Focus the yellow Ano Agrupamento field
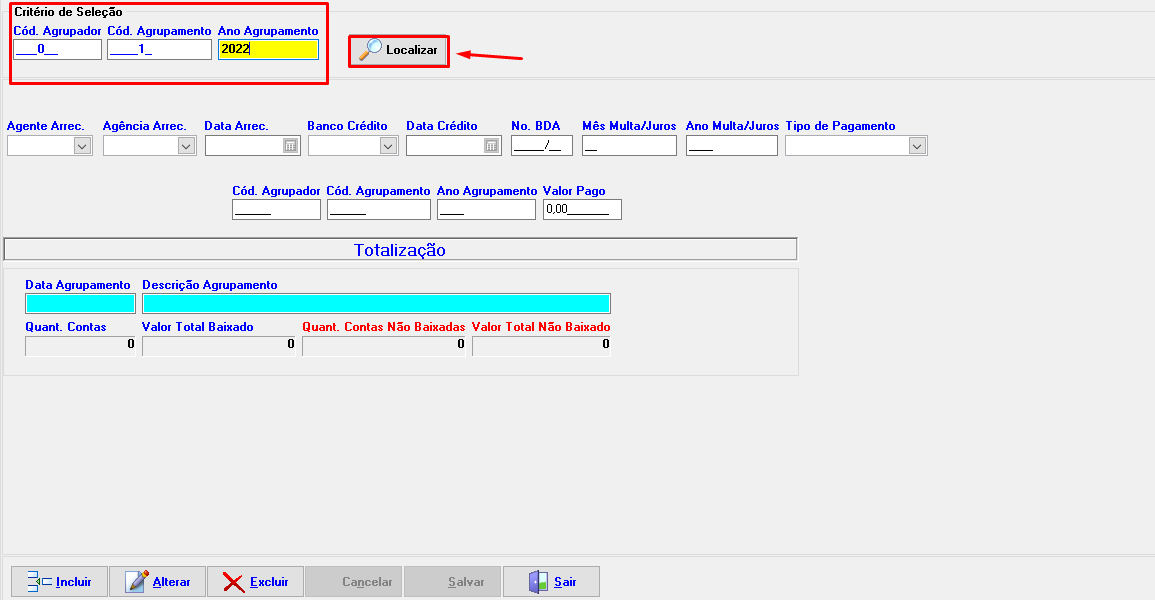The width and height of the screenshot is (1155, 600). pyautogui.click(x=268, y=49)
